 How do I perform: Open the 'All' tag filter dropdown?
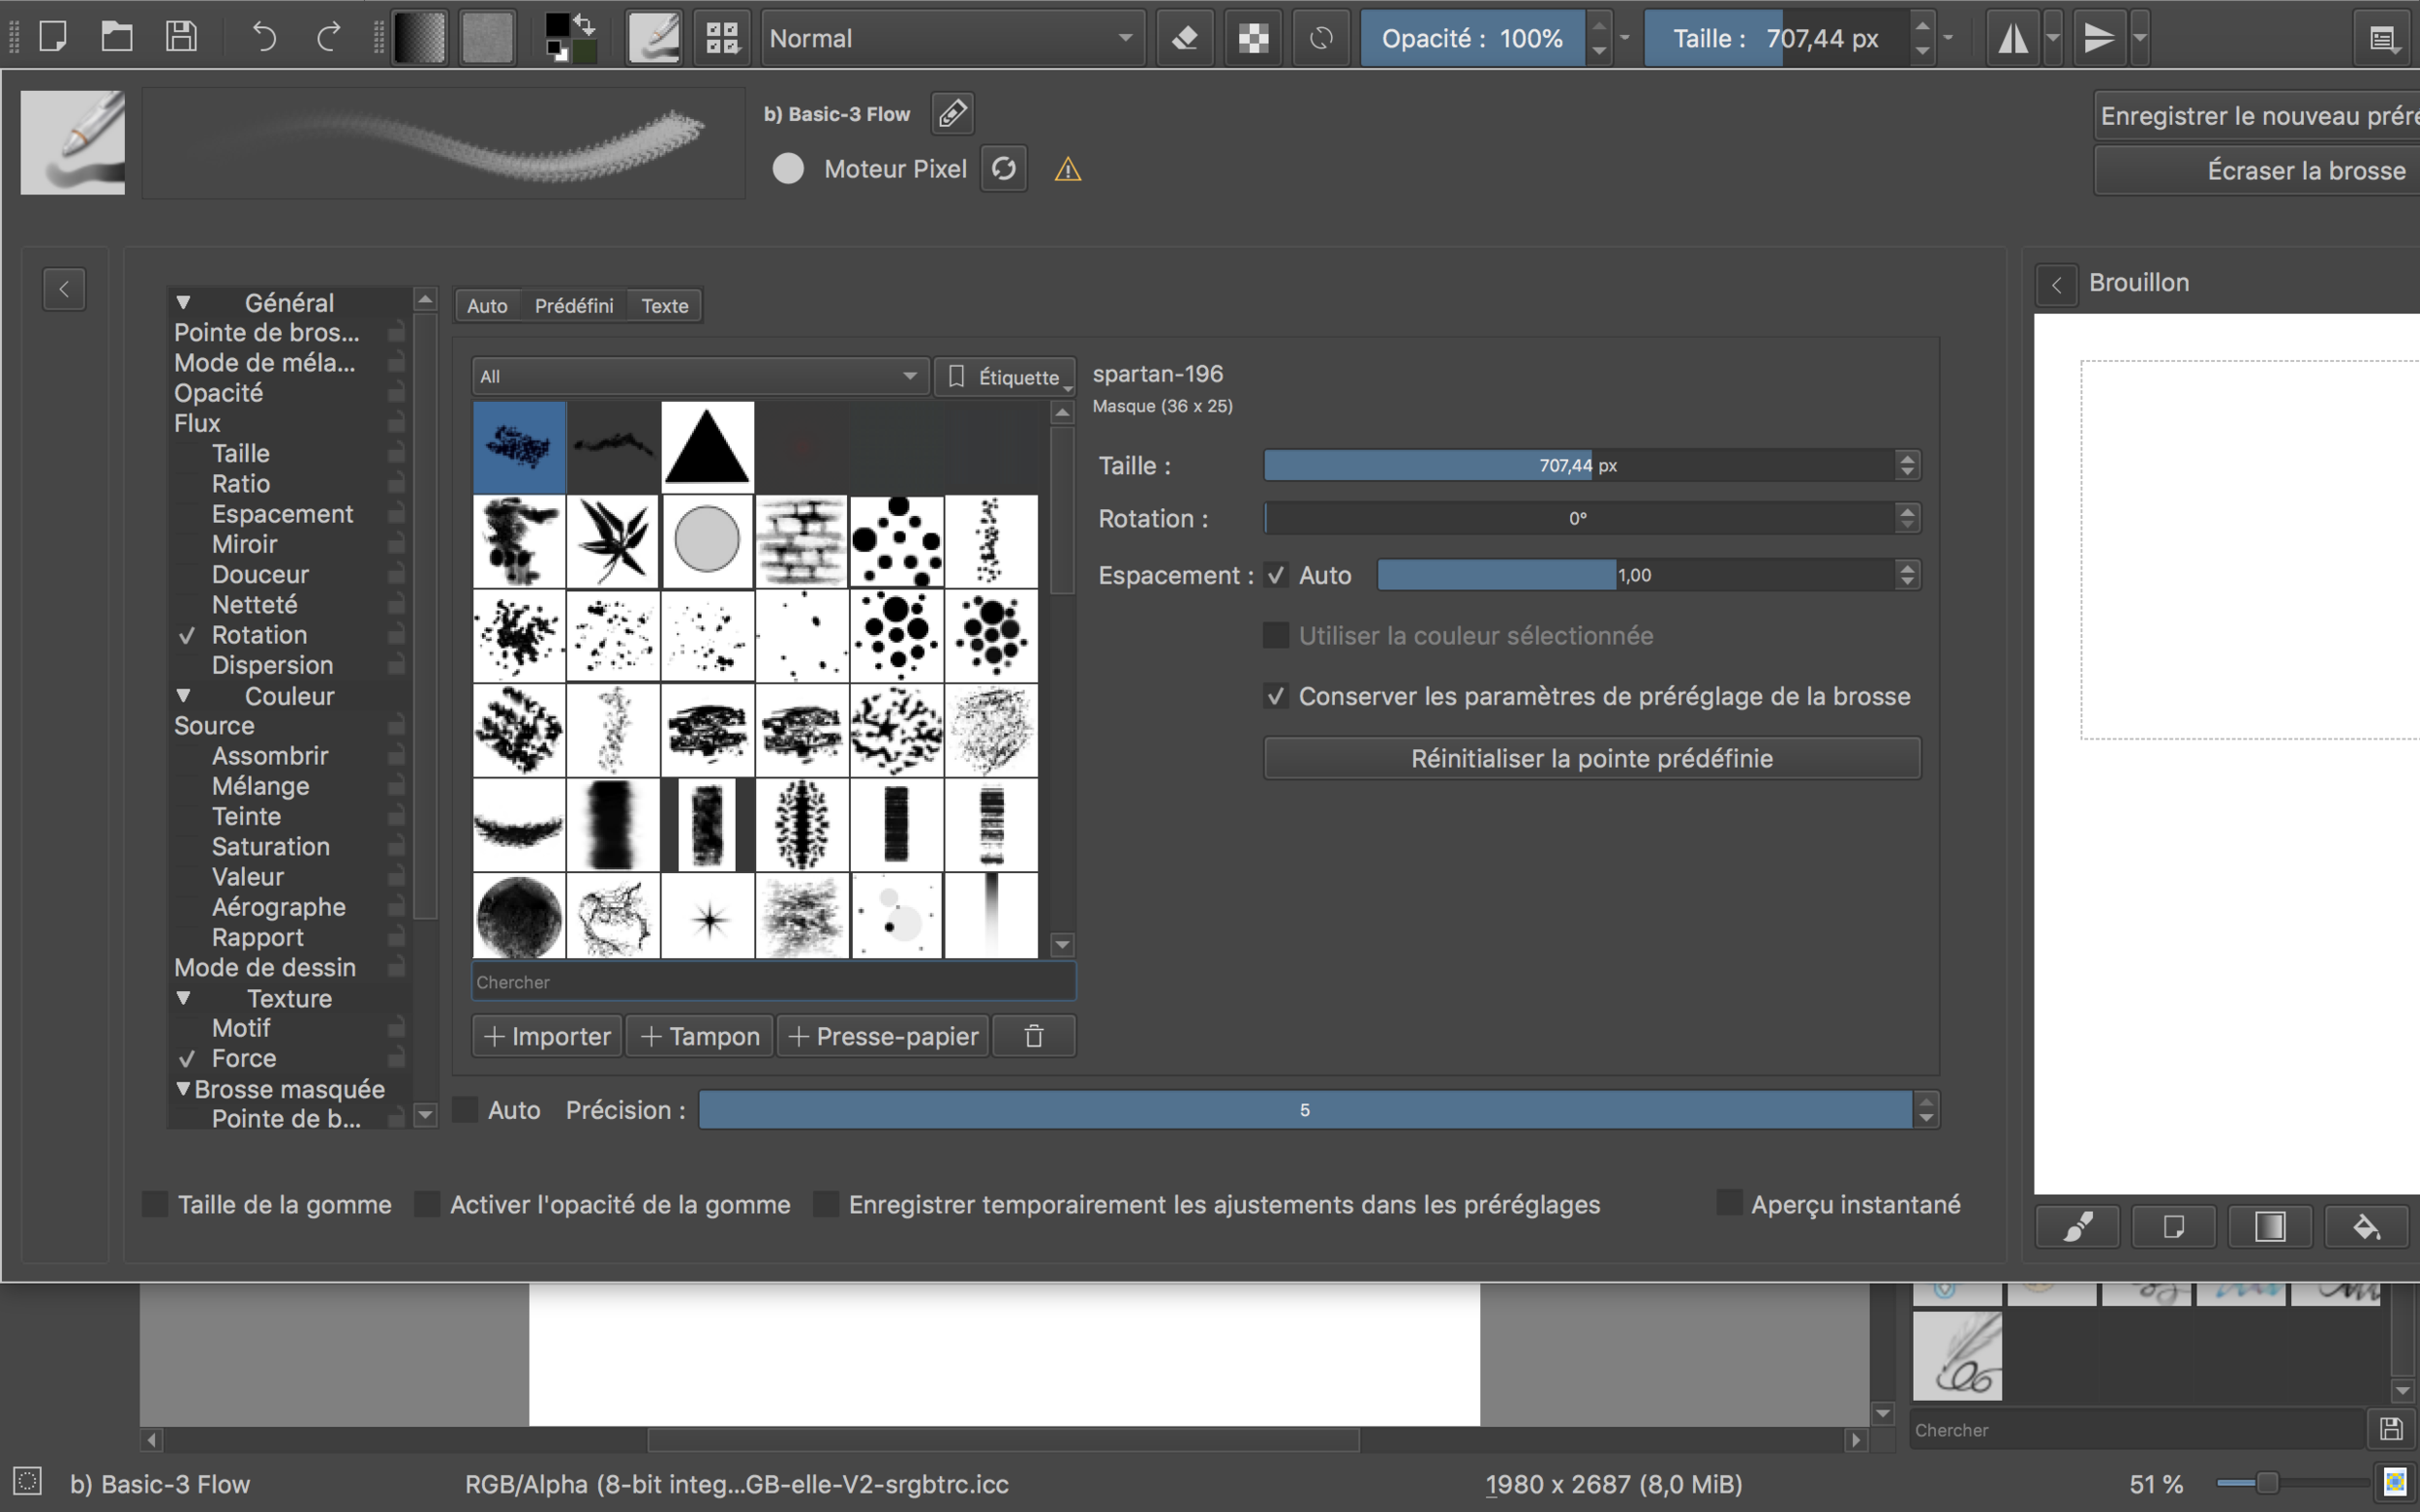click(699, 377)
